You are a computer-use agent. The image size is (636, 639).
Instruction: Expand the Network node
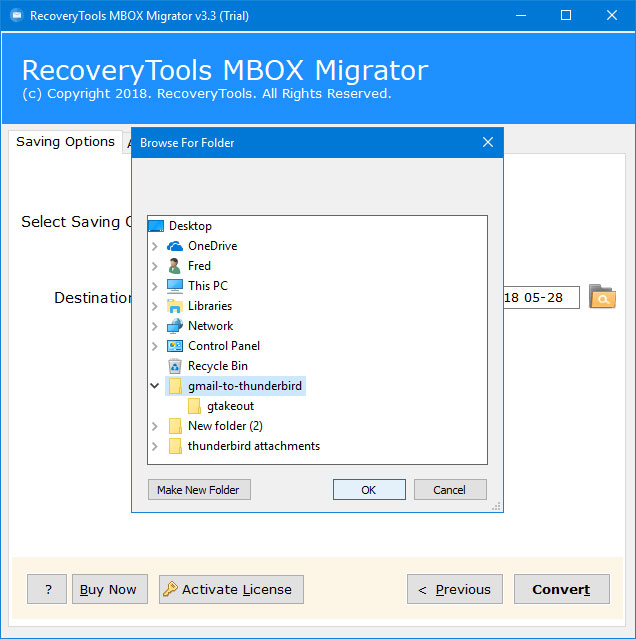click(155, 326)
